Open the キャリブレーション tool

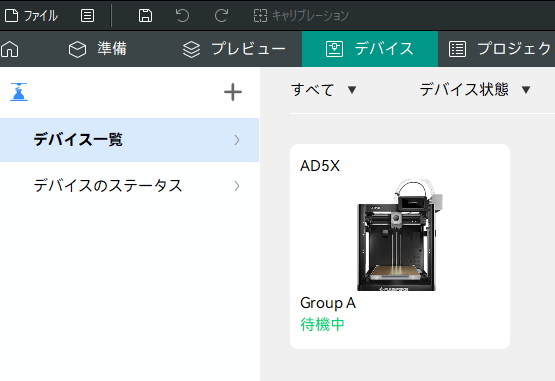point(301,16)
